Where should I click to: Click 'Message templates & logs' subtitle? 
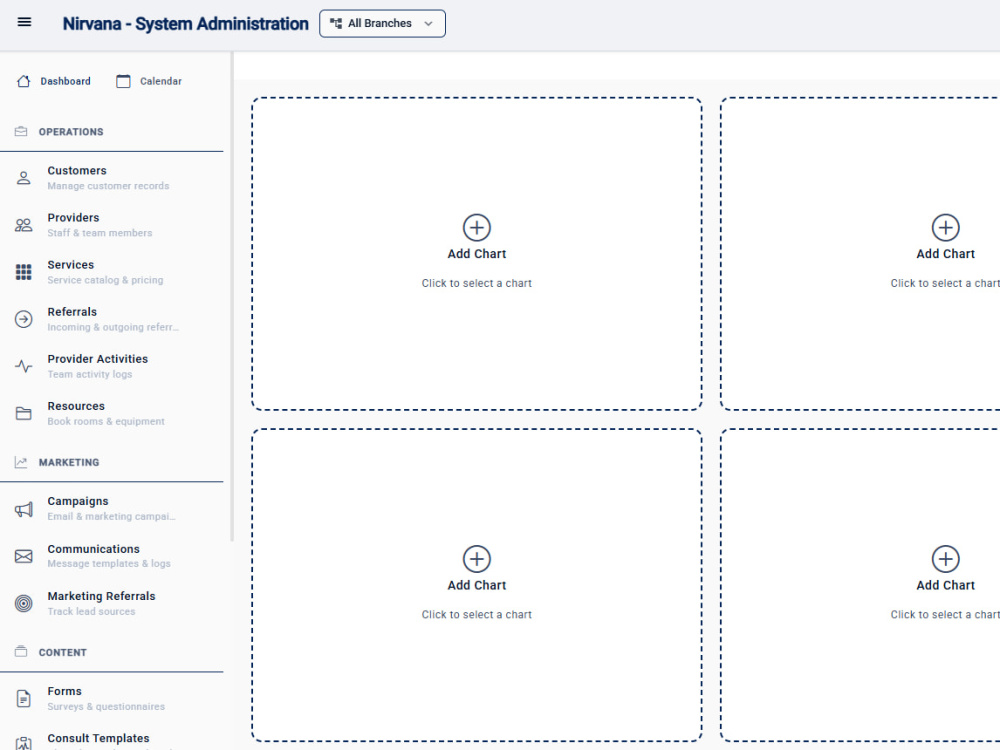(x=109, y=564)
